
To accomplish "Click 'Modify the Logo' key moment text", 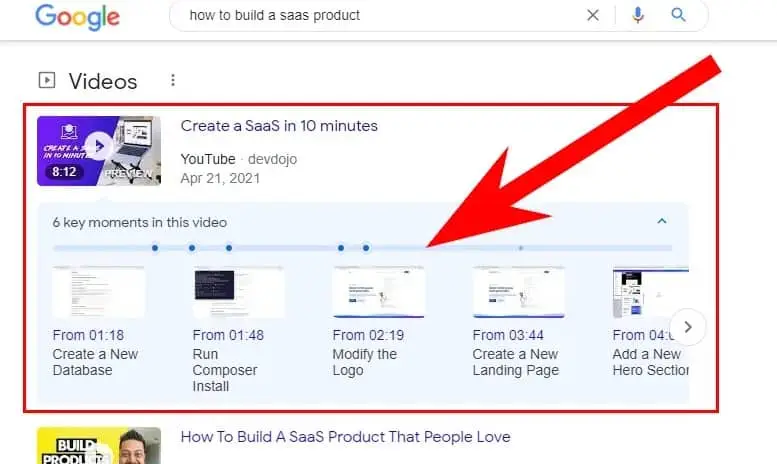I will [364, 362].
